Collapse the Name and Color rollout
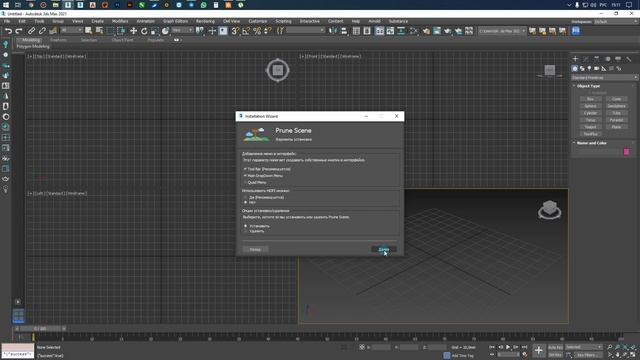This screenshot has width=640, height=360. tap(591, 143)
